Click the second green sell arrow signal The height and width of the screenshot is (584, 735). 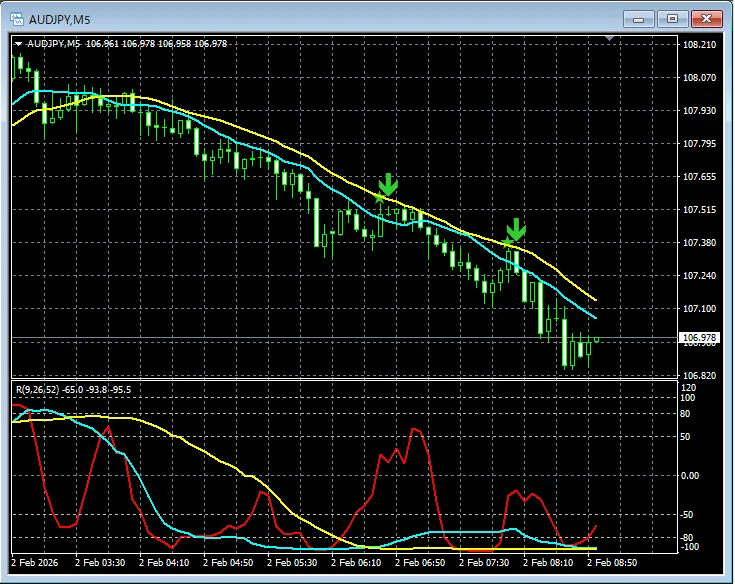click(x=516, y=230)
